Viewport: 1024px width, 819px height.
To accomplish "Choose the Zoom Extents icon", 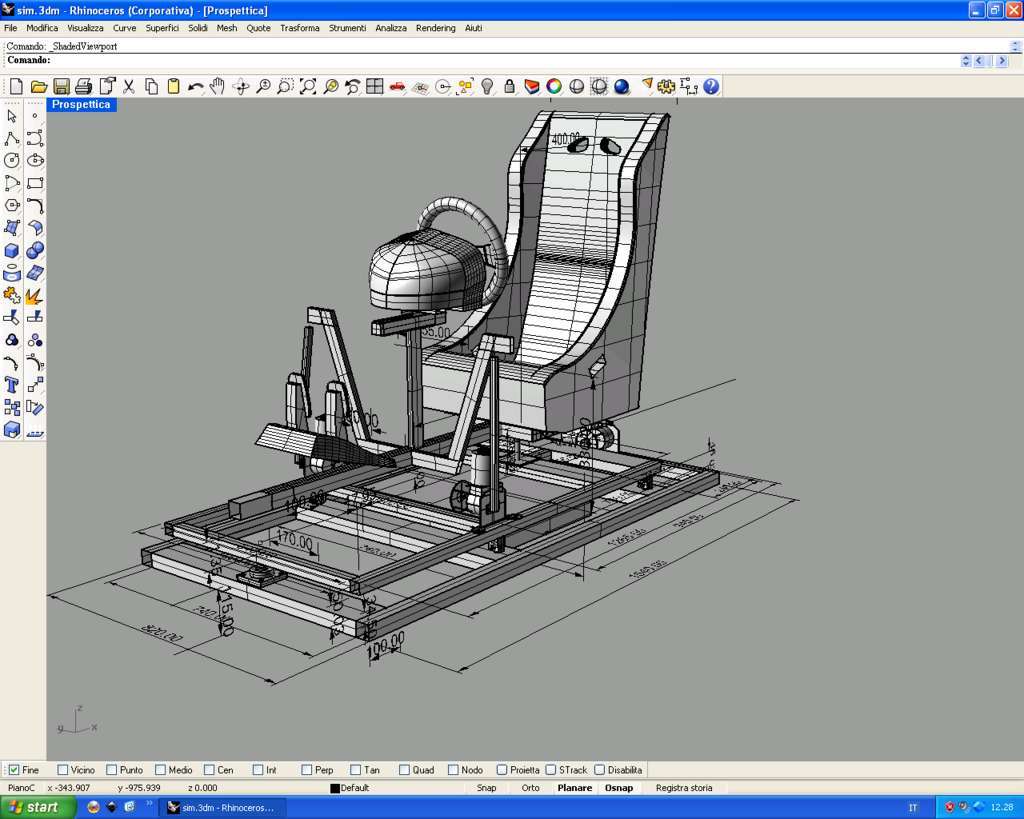I will [308, 86].
